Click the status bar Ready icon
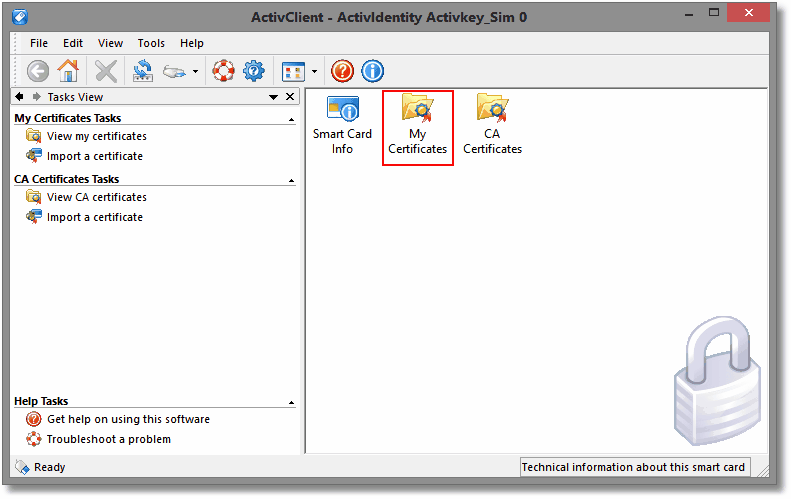The height and width of the screenshot is (499, 791). (22, 467)
